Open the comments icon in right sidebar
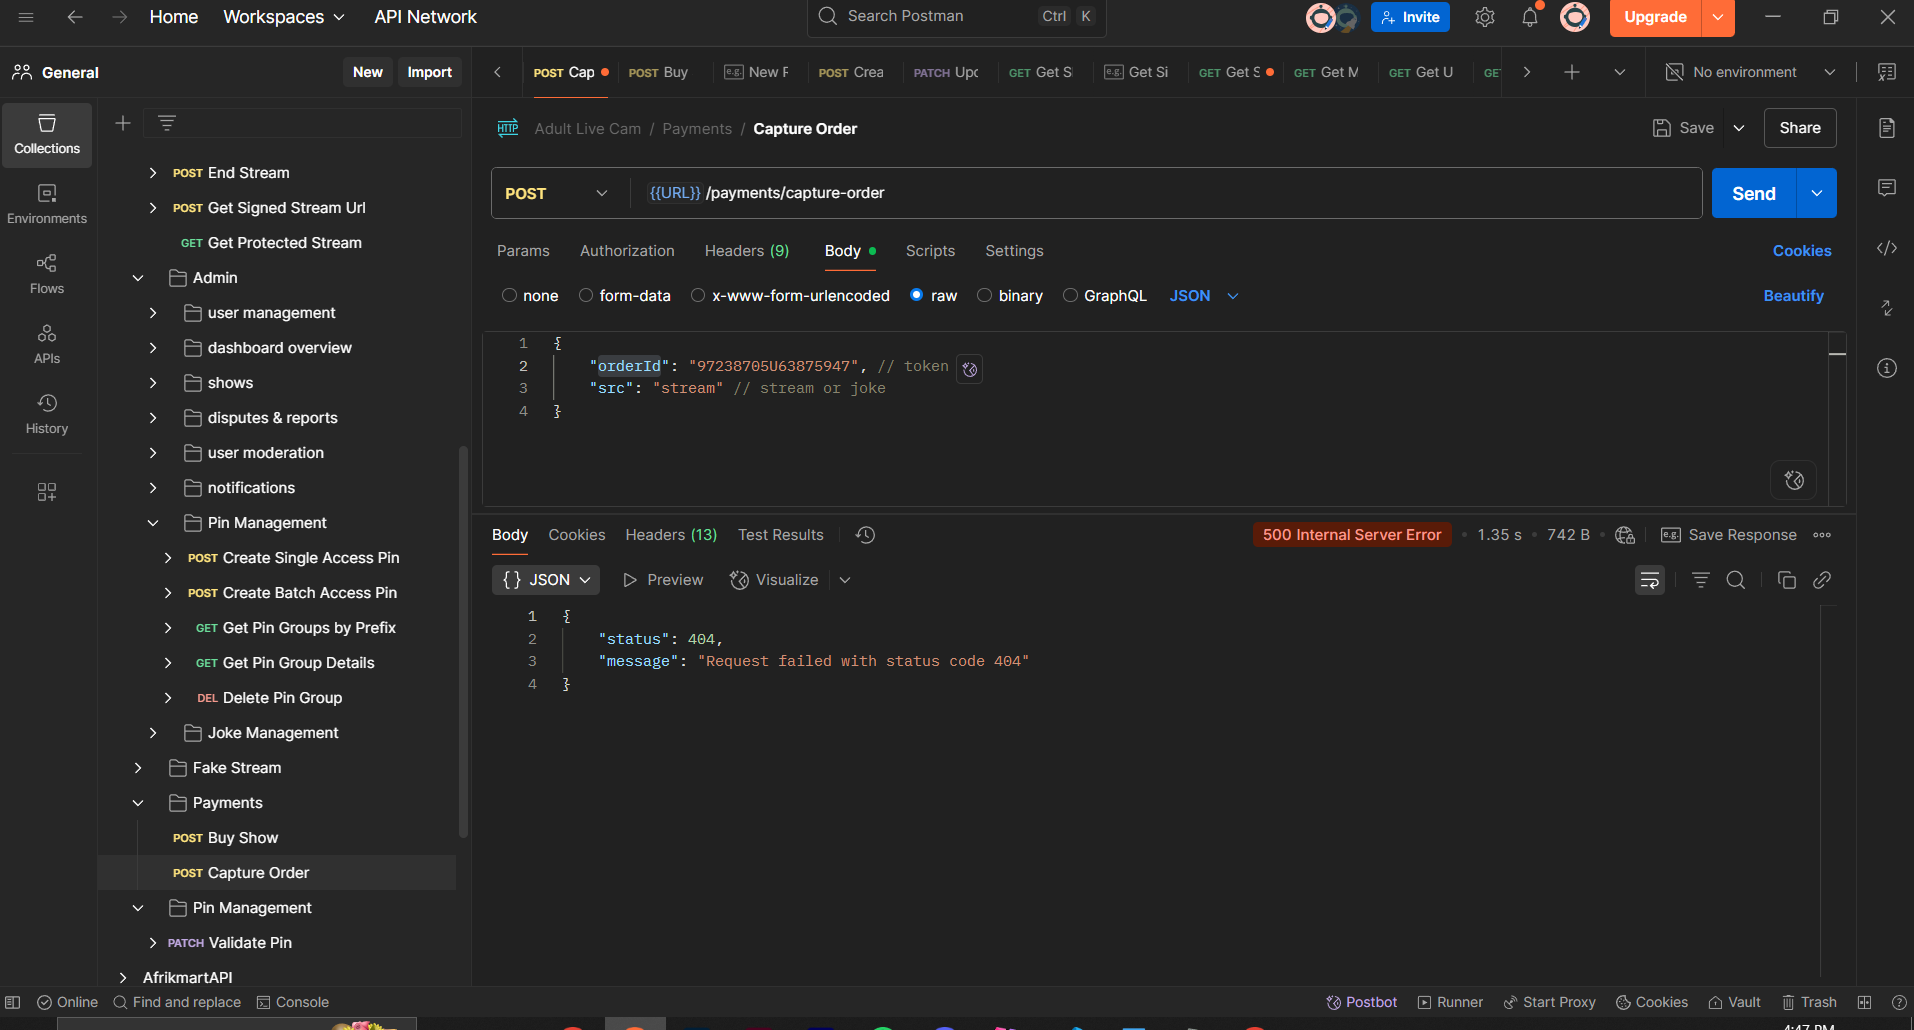This screenshot has width=1914, height=1030. [1887, 188]
